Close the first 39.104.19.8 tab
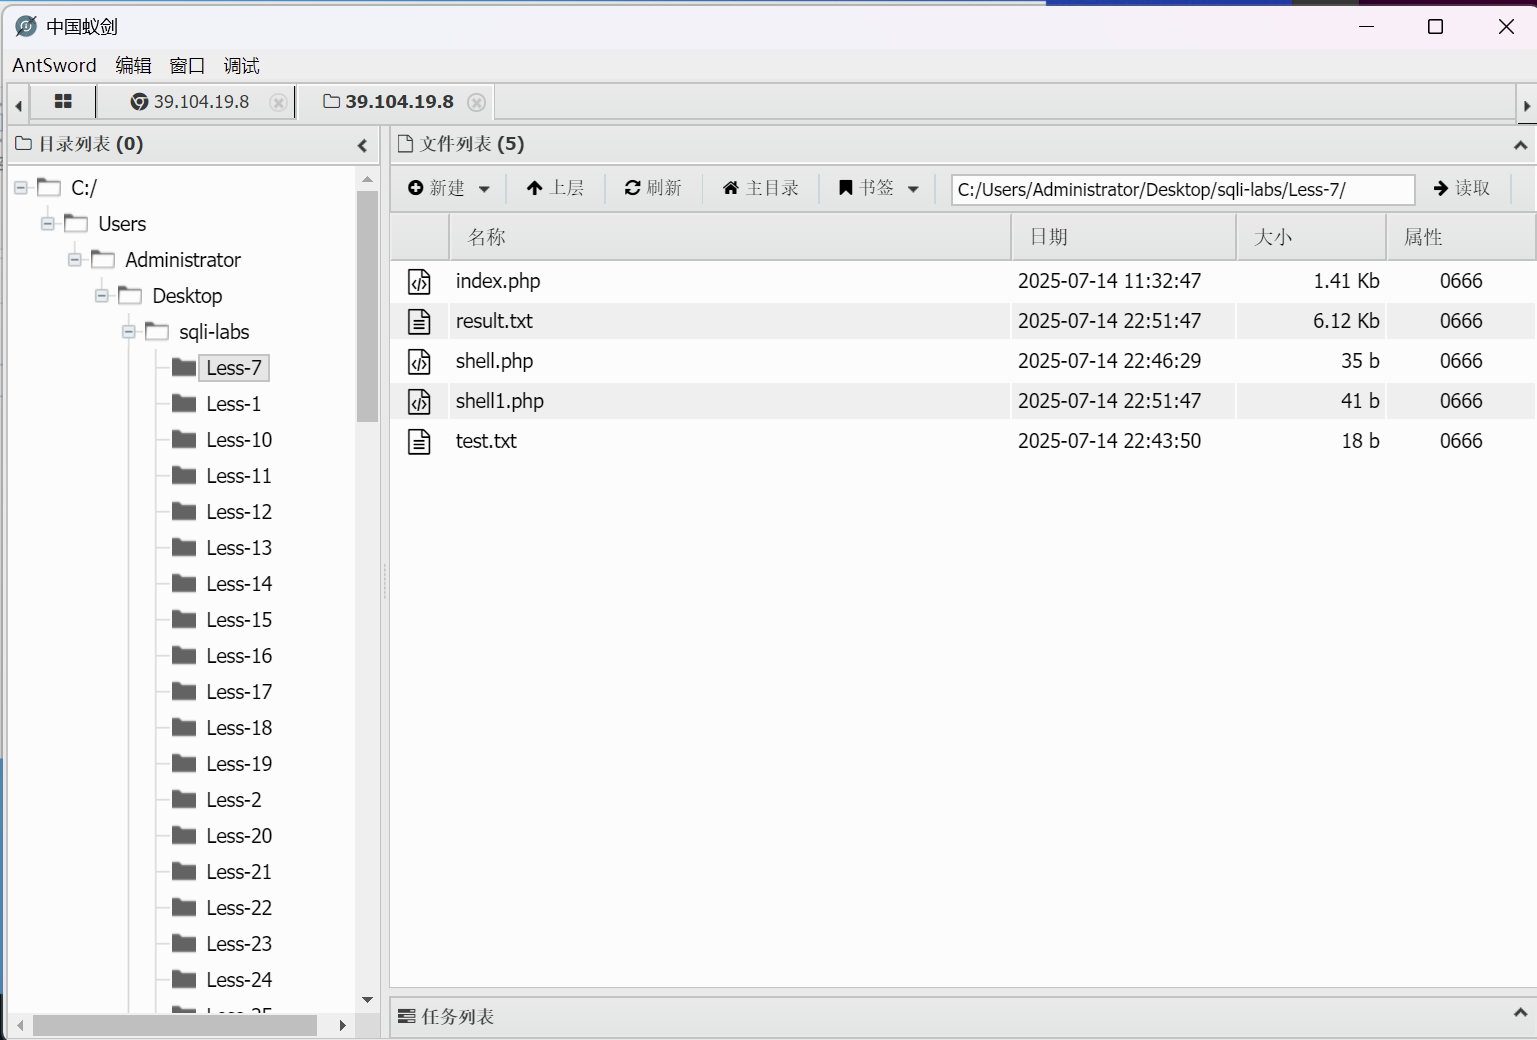The height and width of the screenshot is (1040, 1537). 278,102
